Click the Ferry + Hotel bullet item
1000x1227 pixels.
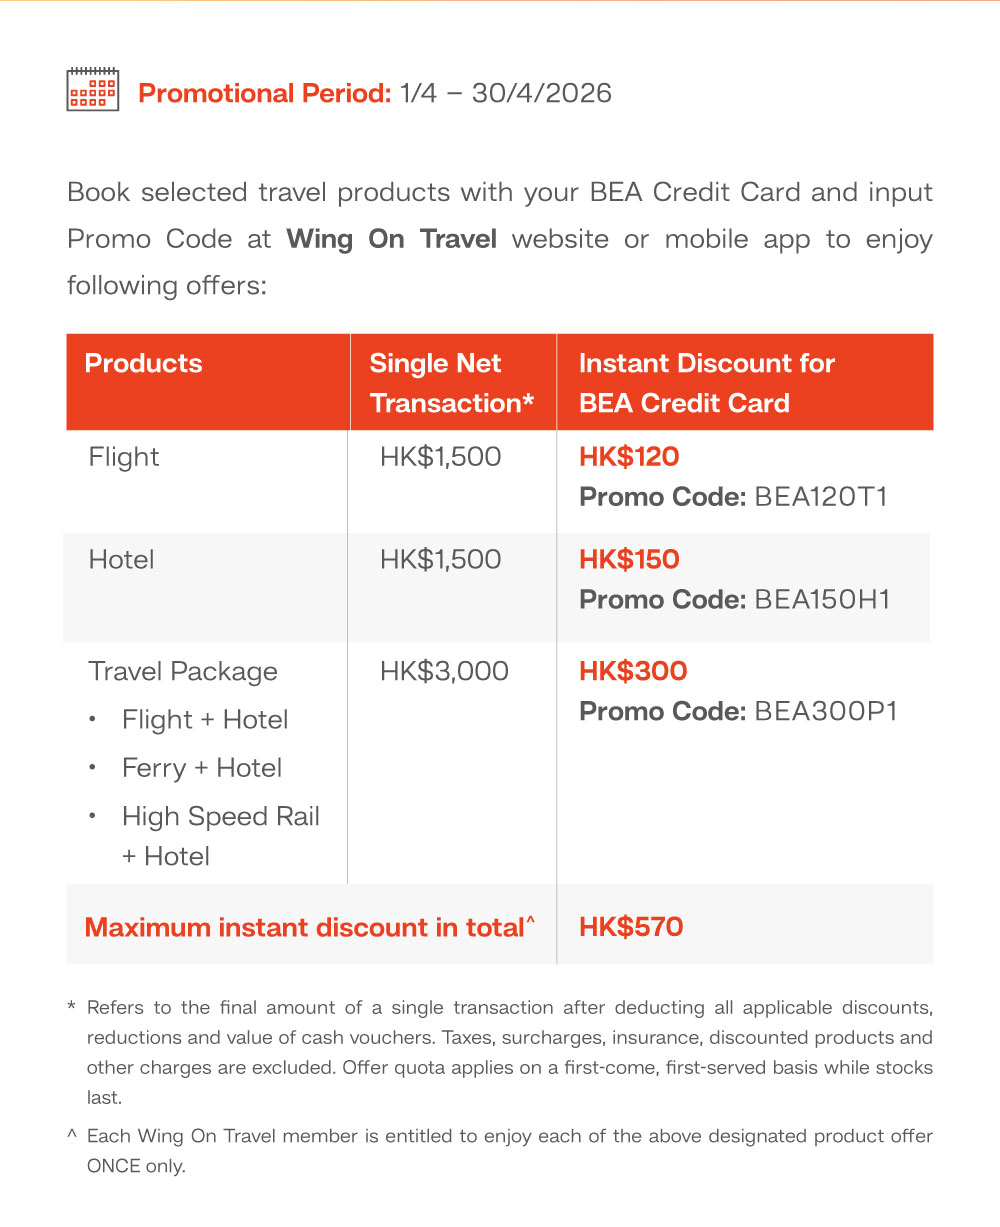202,768
